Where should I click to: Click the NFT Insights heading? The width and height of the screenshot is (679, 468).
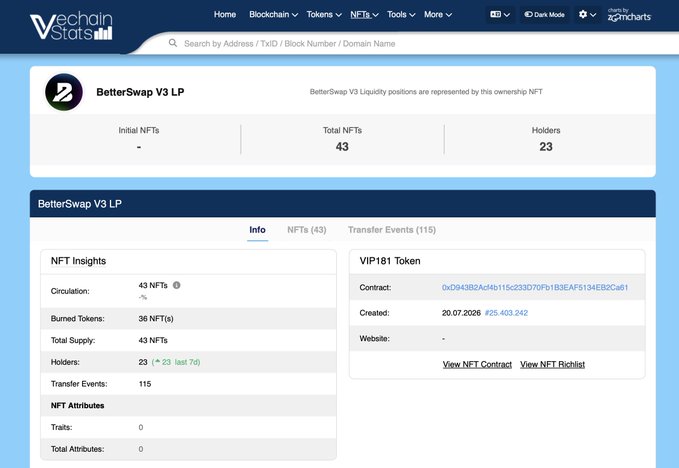78,261
